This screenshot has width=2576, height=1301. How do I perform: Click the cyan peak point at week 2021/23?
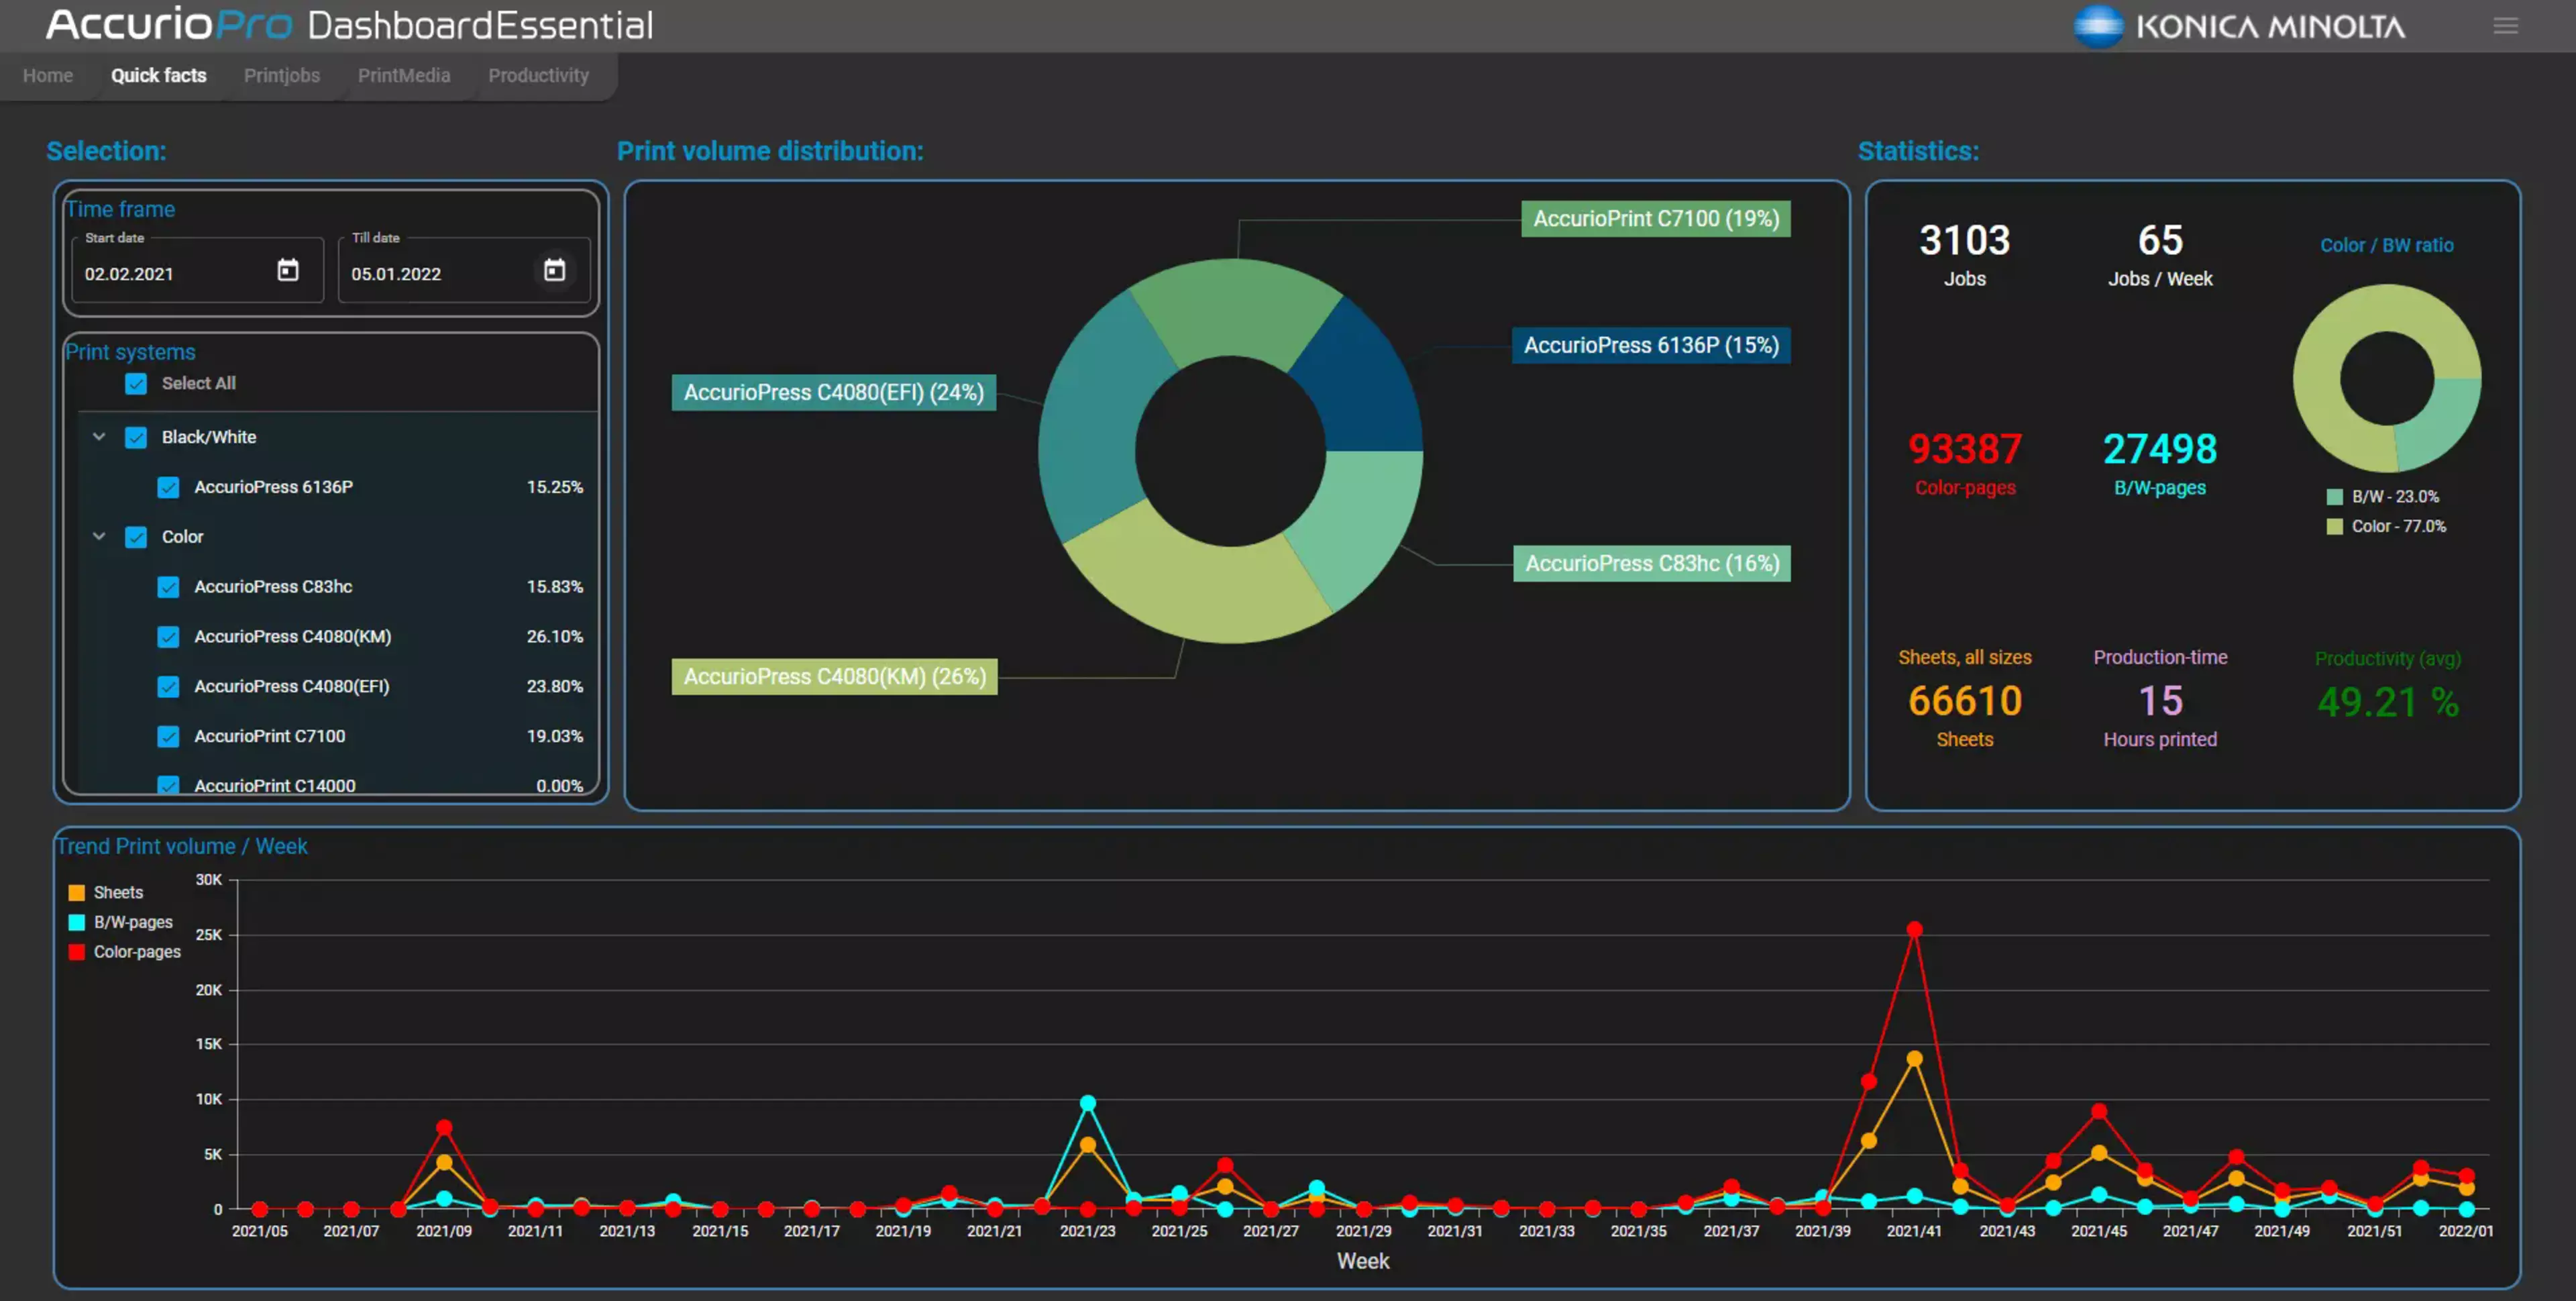[1088, 1104]
